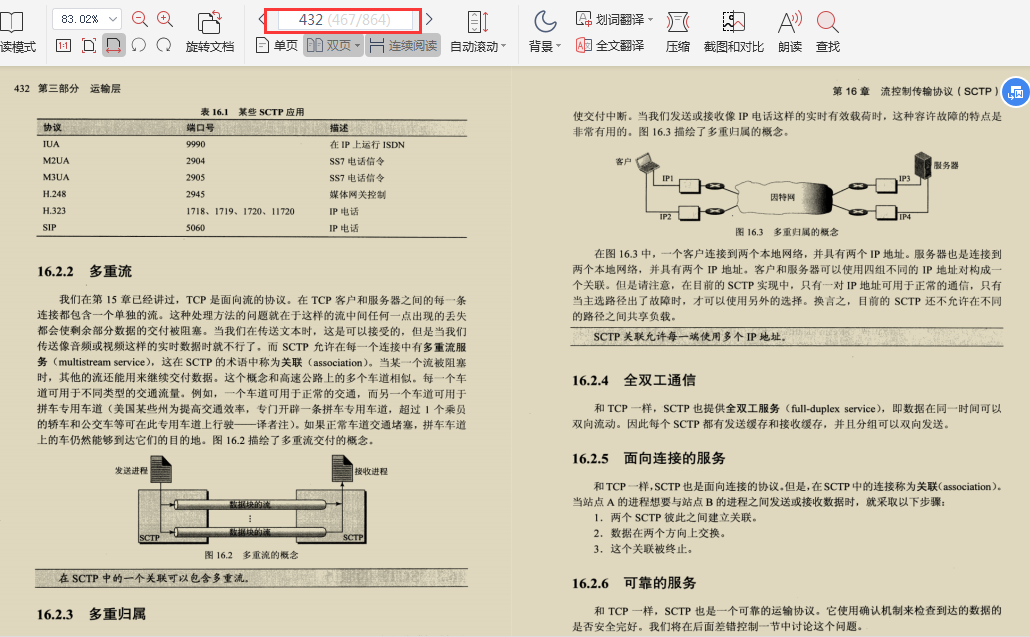Go to next page with right arrow

tap(428, 17)
